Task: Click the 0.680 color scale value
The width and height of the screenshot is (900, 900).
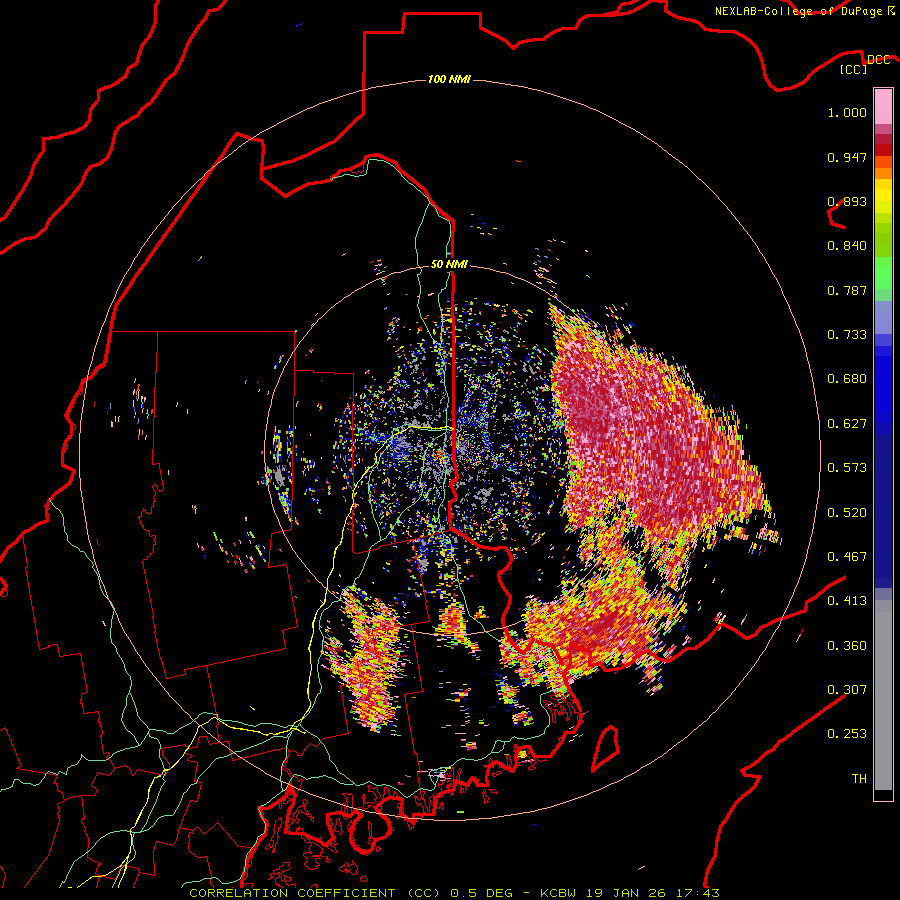Action: [x=847, y=379]
